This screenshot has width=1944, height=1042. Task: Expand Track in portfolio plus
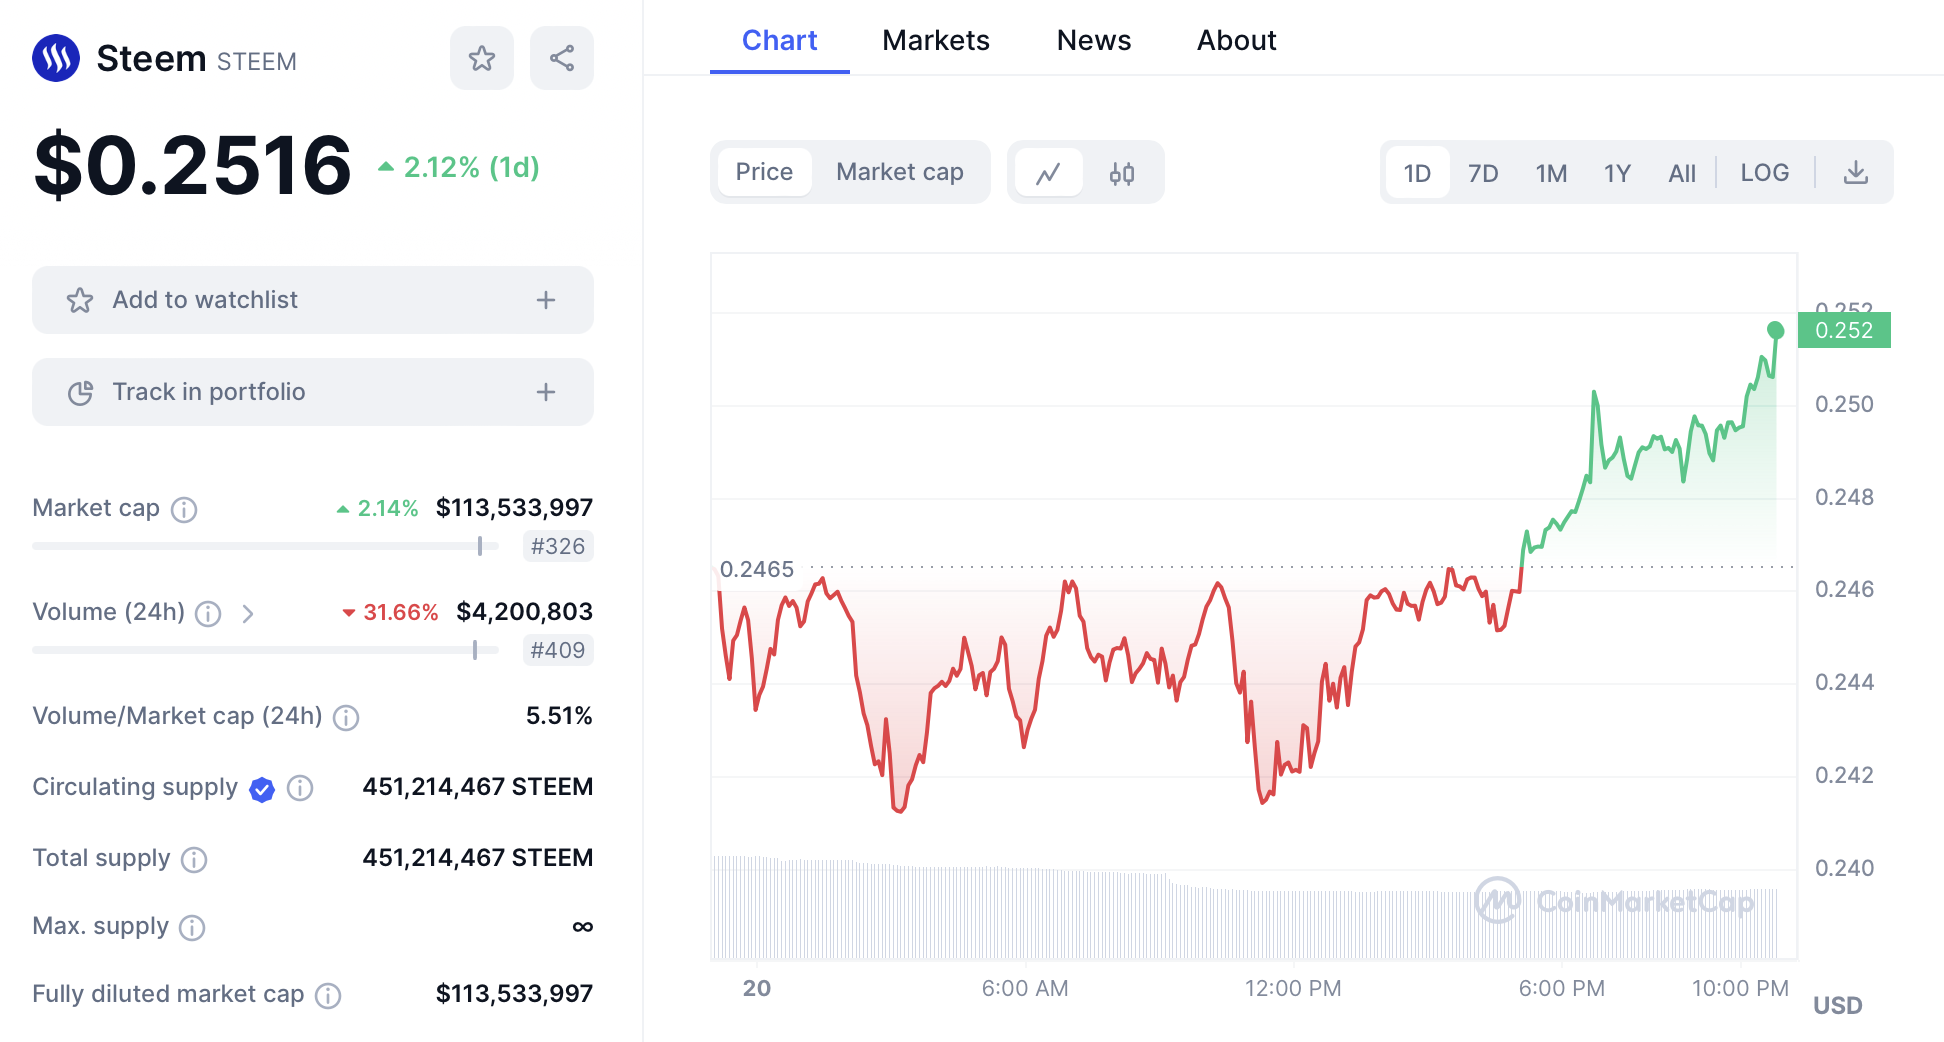point(545,392)
